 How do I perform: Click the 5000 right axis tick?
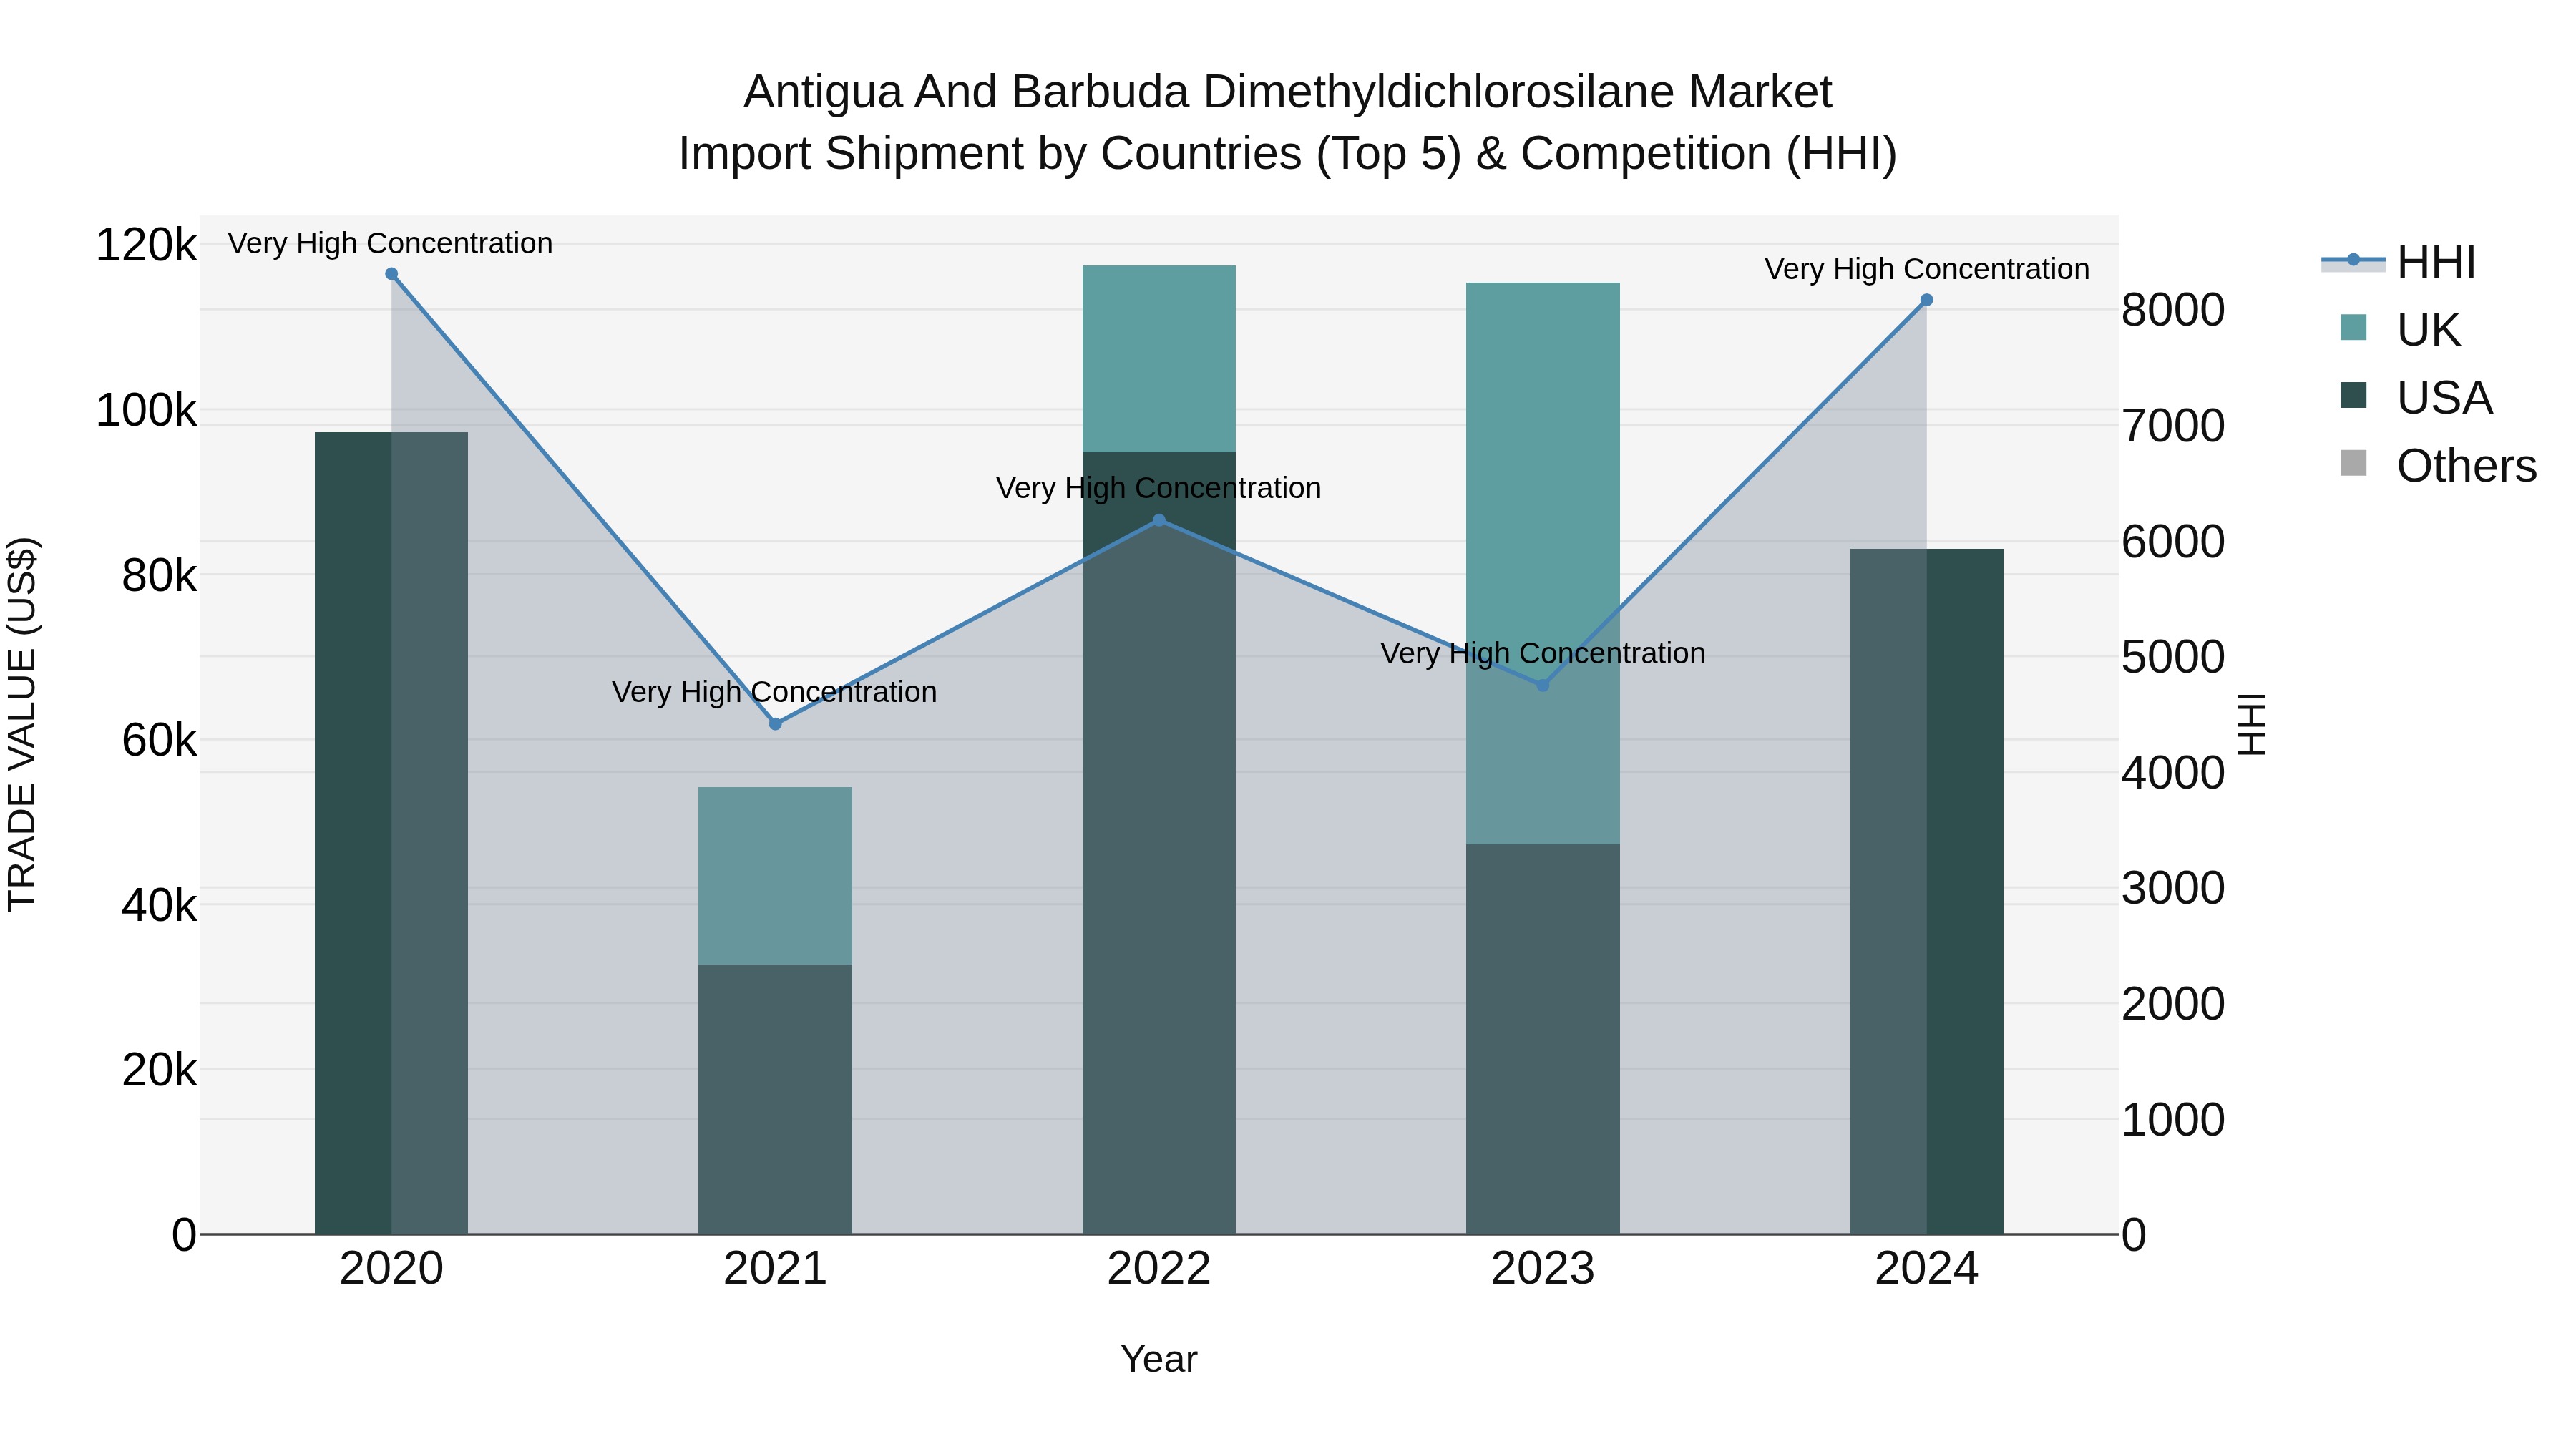pos(2173,657)
